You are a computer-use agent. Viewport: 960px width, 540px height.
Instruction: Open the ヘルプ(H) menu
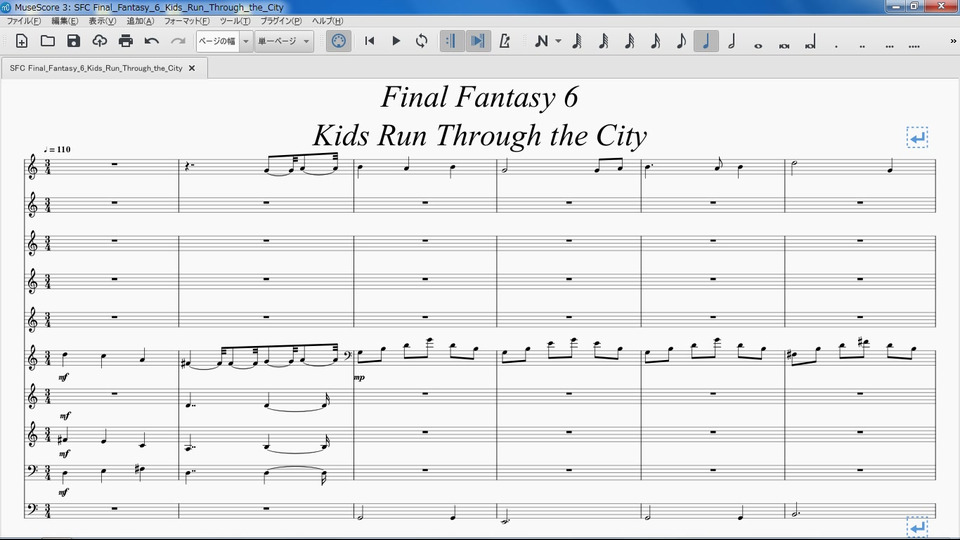pos(328,21)
